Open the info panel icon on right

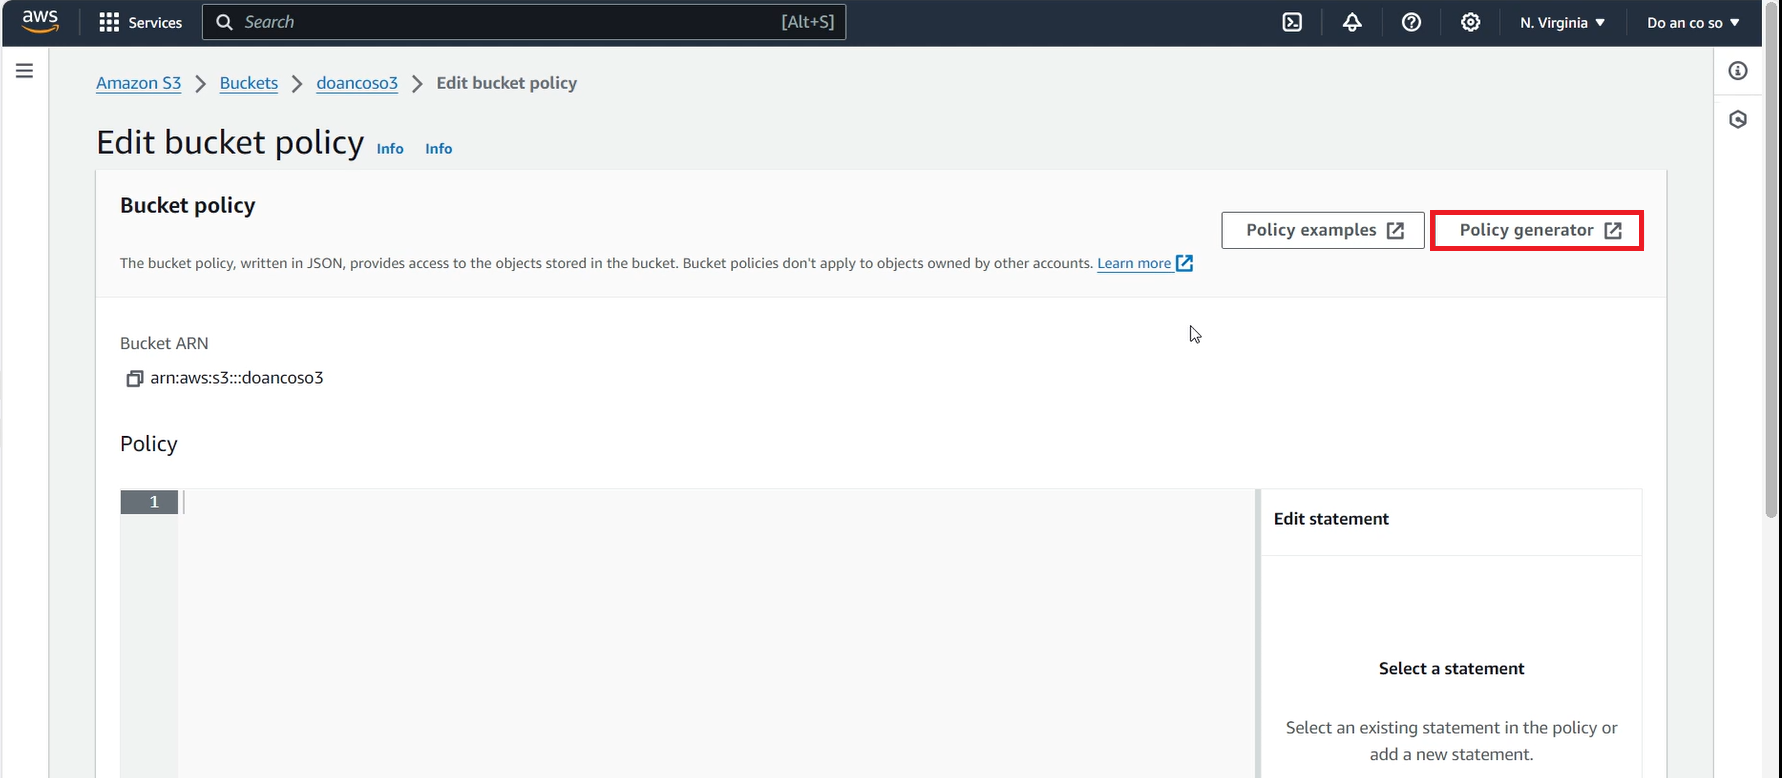[x=1738, y=71]
